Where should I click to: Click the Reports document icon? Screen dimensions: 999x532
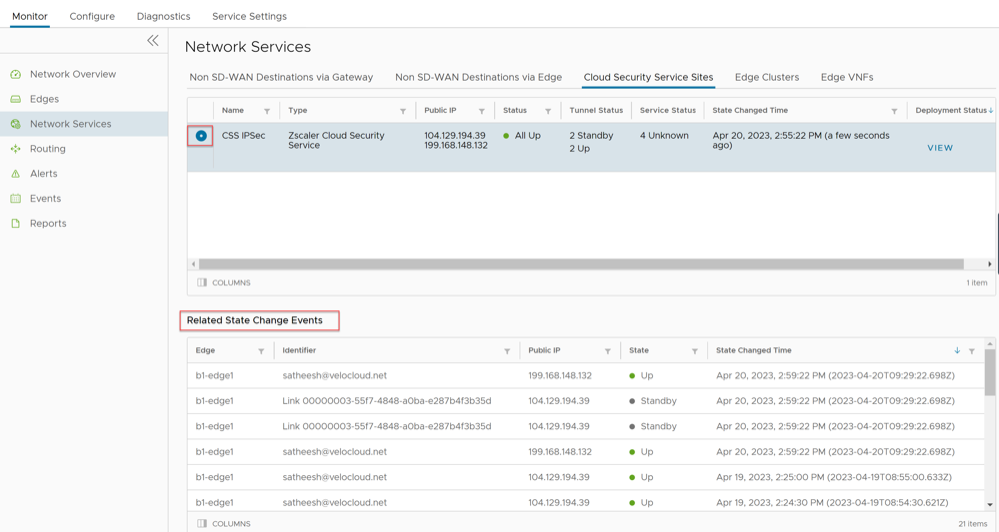tap(15, 224)
